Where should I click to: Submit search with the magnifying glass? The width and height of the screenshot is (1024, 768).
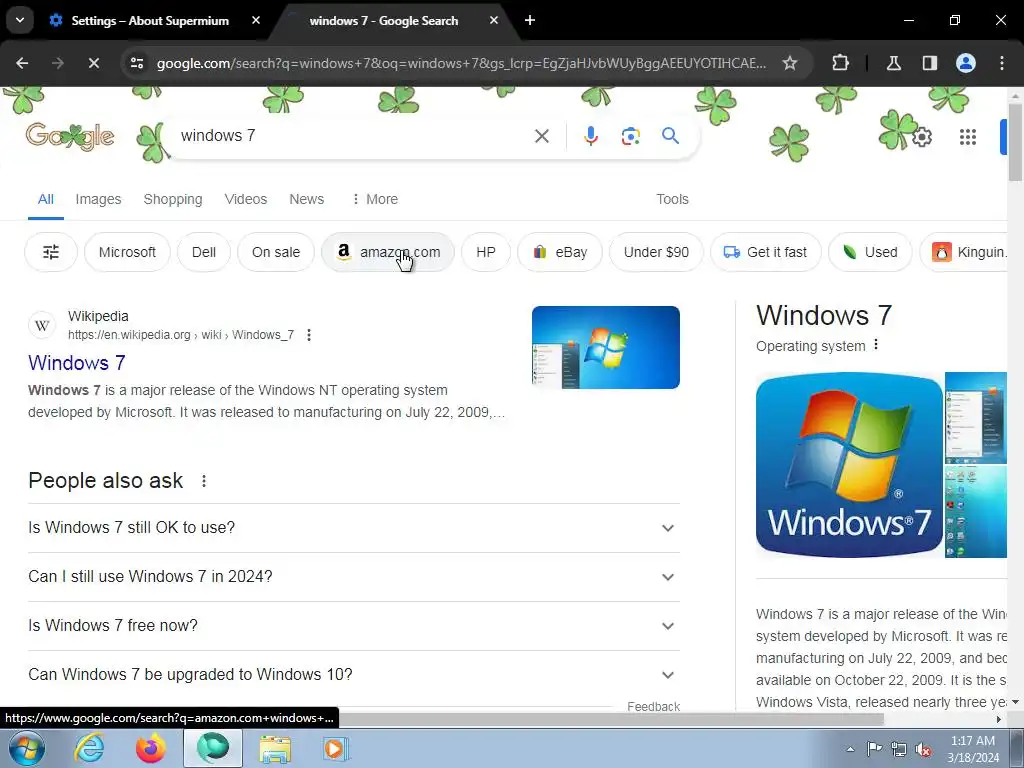(670, 136)
